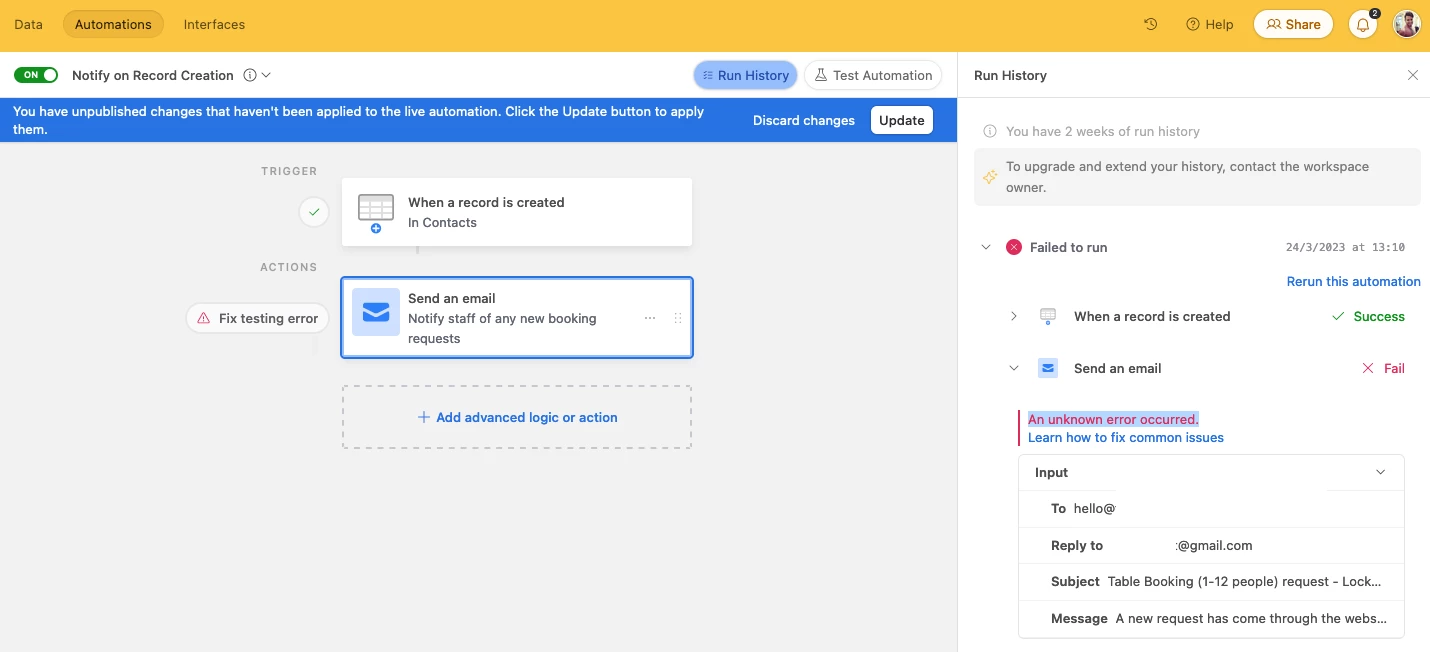Select When a record is created trigger card

pos(517,212)
